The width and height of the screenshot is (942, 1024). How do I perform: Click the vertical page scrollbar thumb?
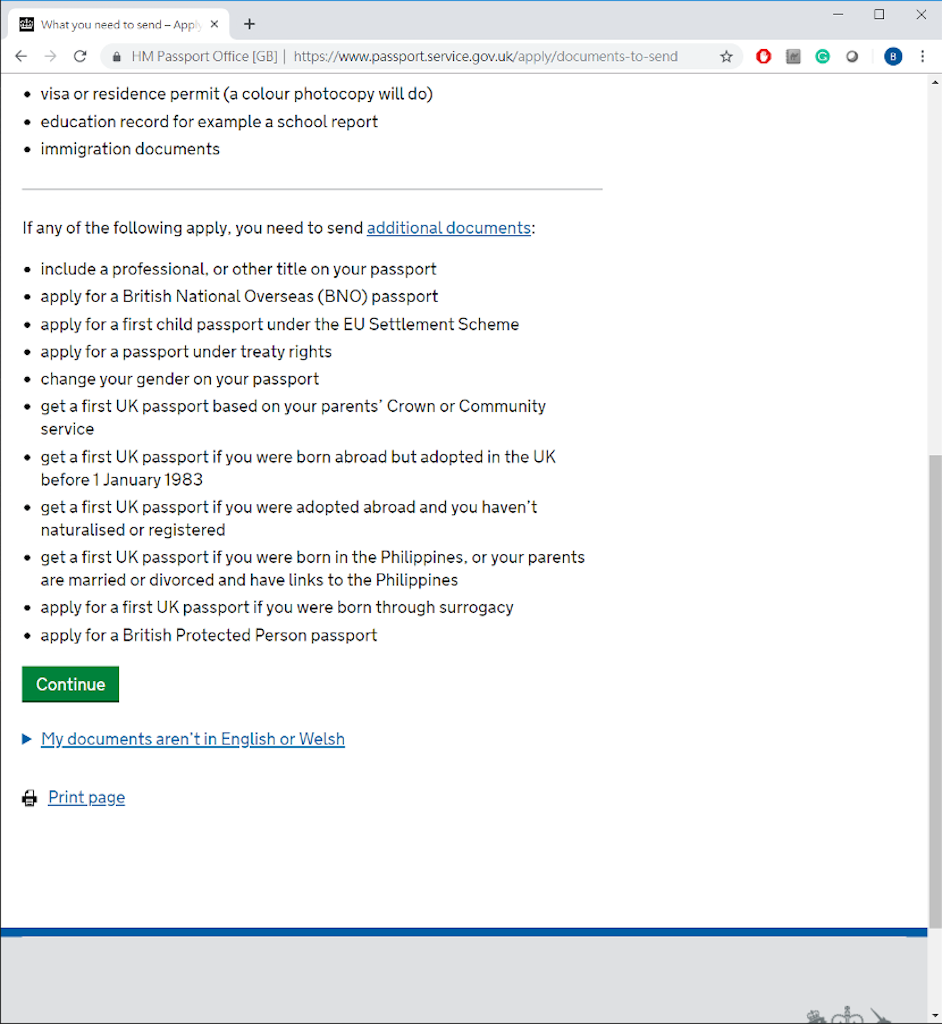click(x=935, y=690)
